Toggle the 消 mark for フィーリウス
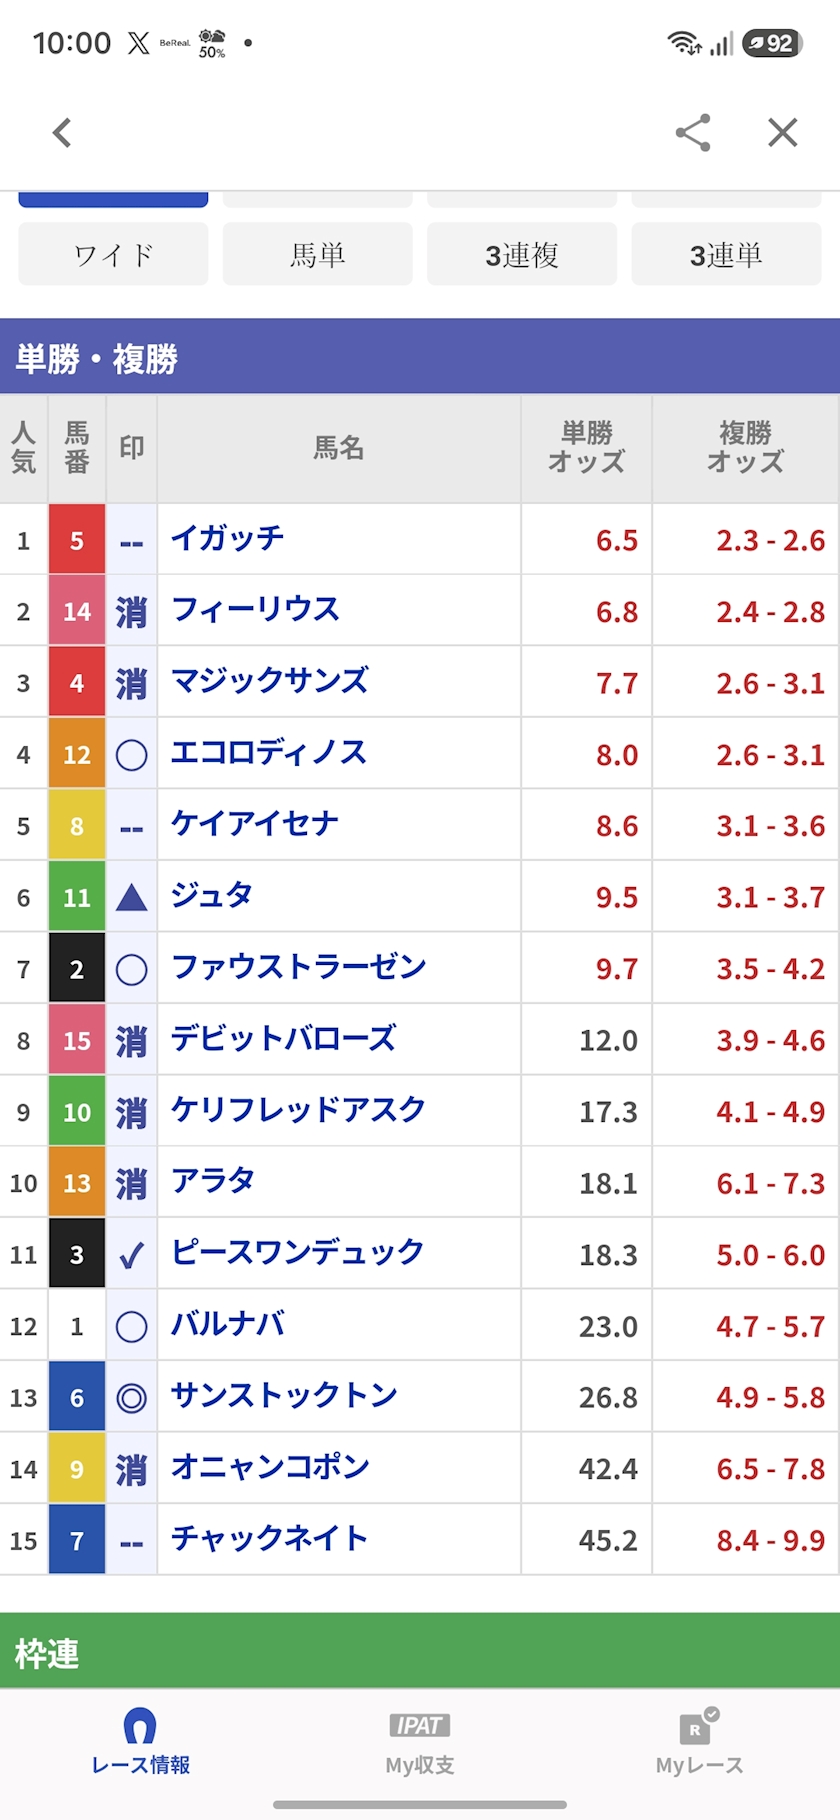840x1820 pixels. pos(131,611)
